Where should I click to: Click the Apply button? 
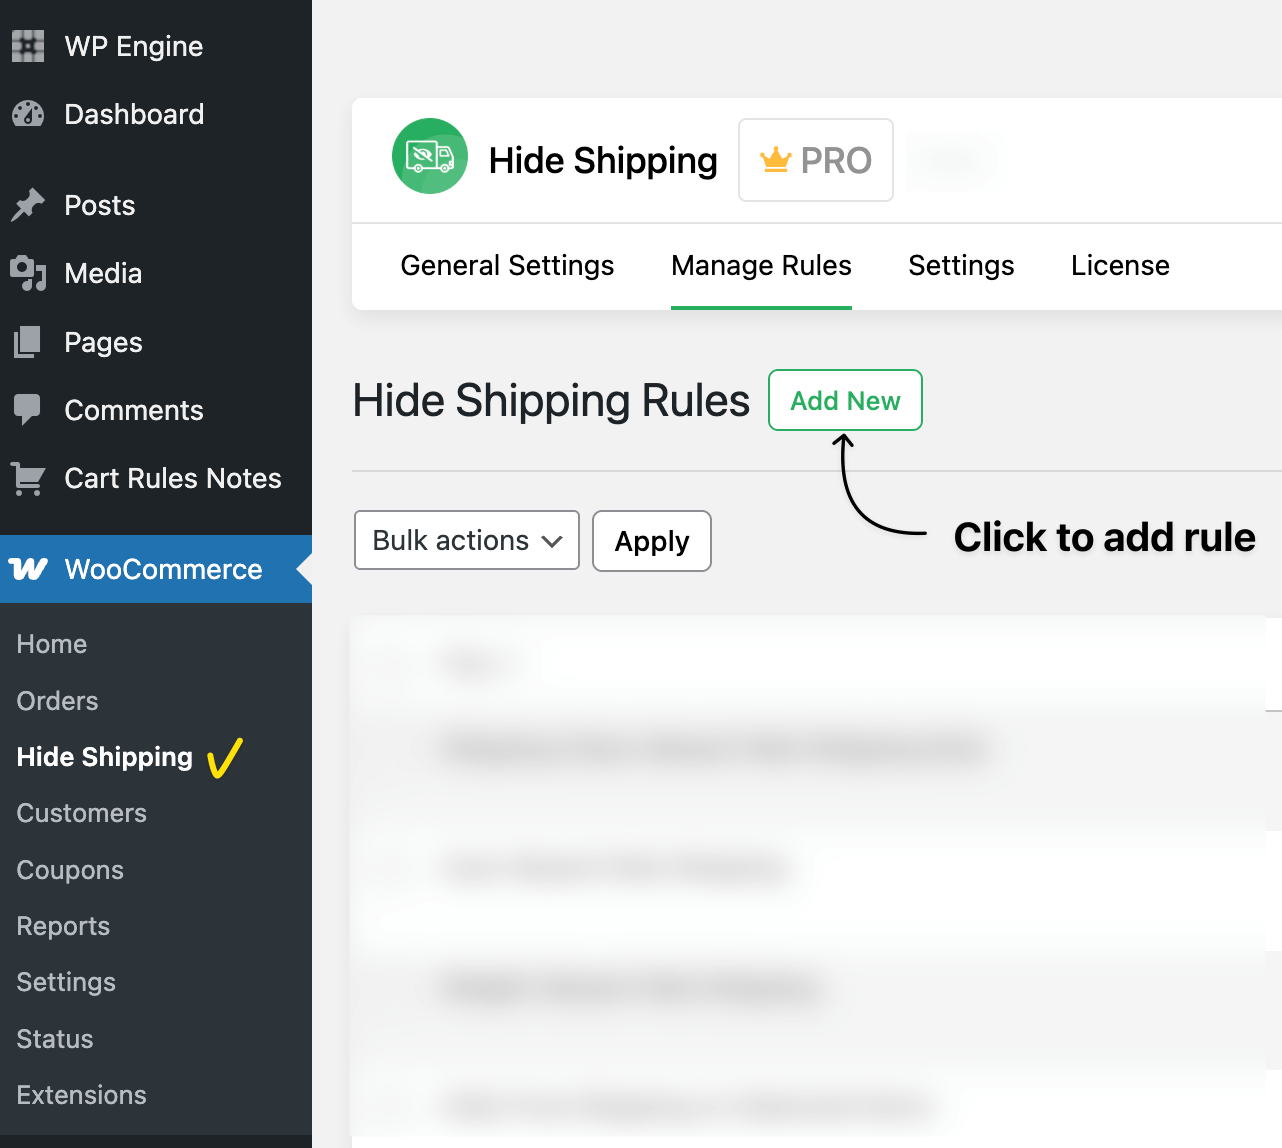652,541
